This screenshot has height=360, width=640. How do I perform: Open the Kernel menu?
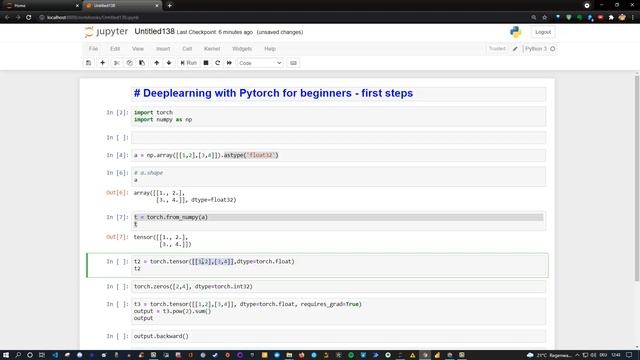pos(212,49)
